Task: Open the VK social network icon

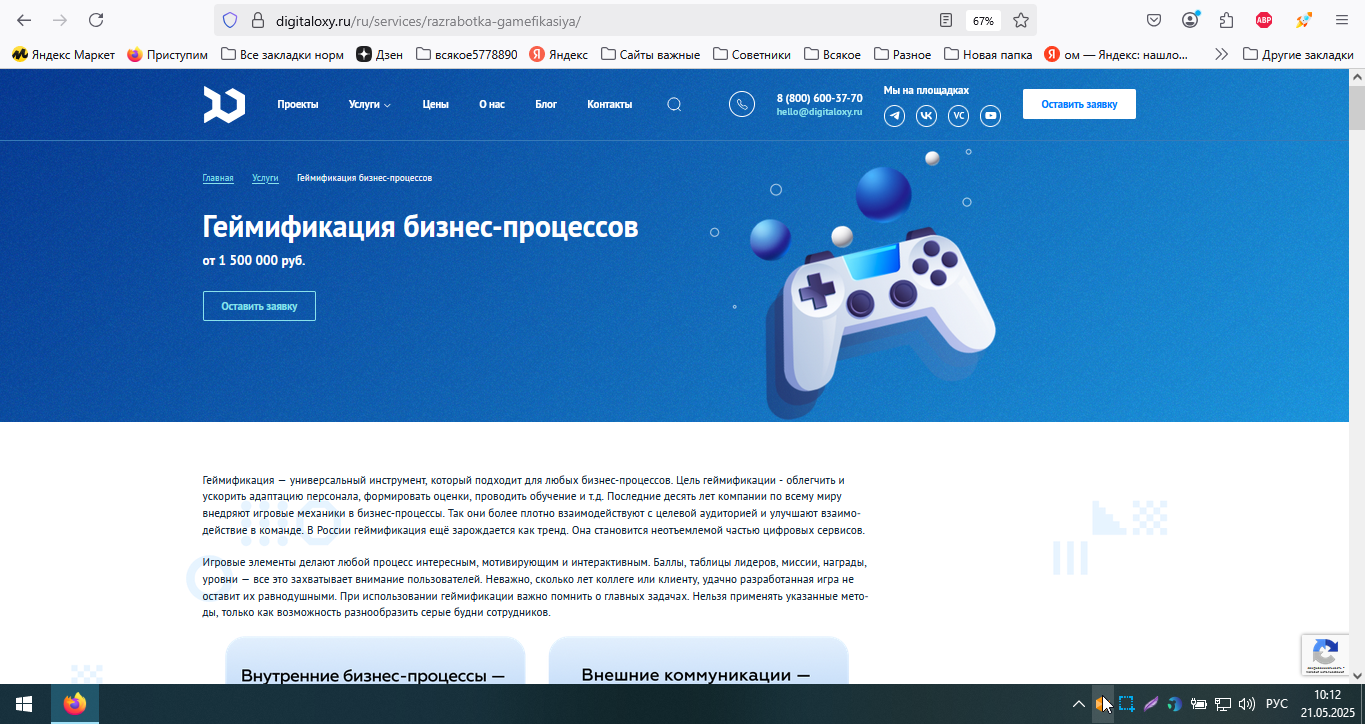Action: tap(927, 116)
